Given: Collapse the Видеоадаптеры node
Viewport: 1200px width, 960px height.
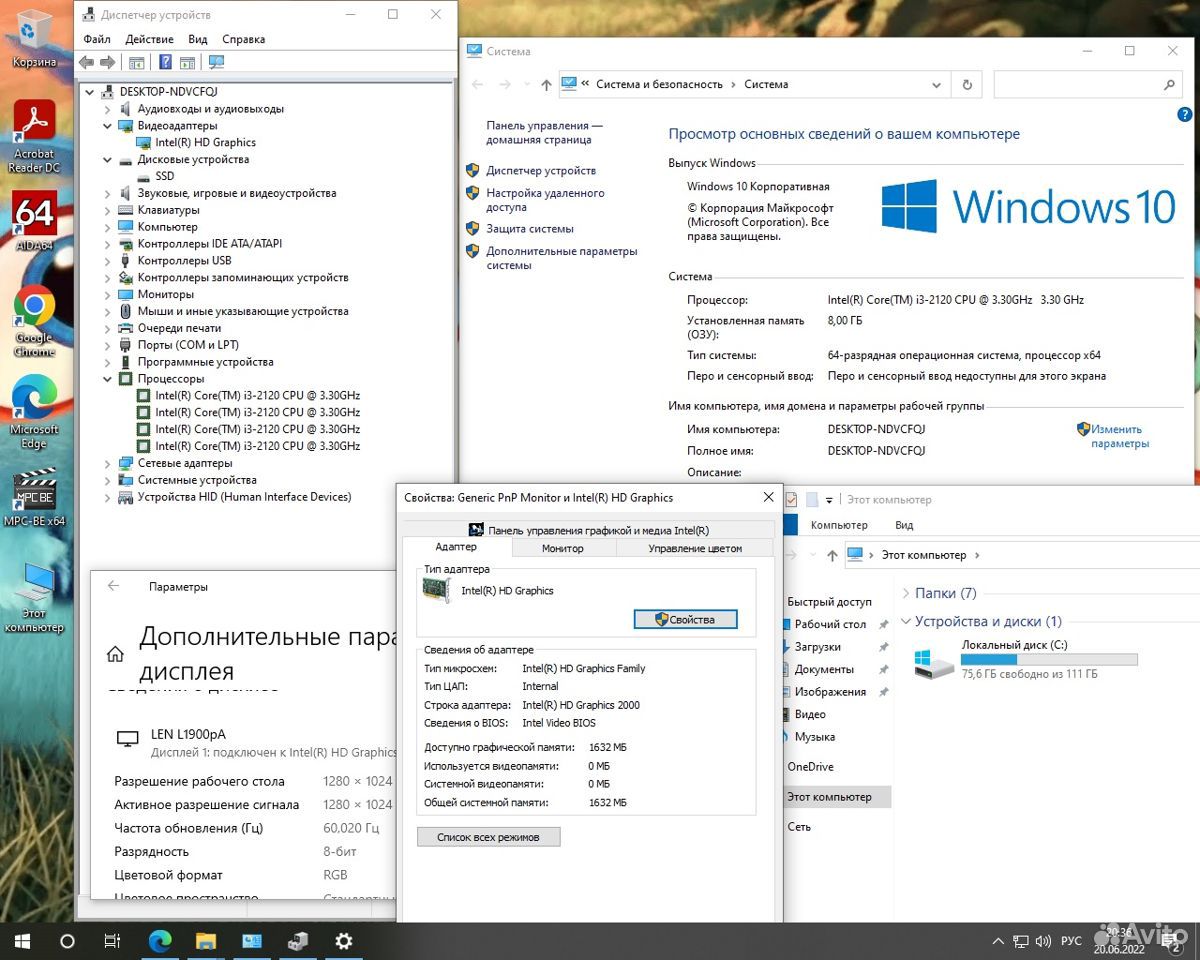Looking at the screenshot, I should point(108,126).
